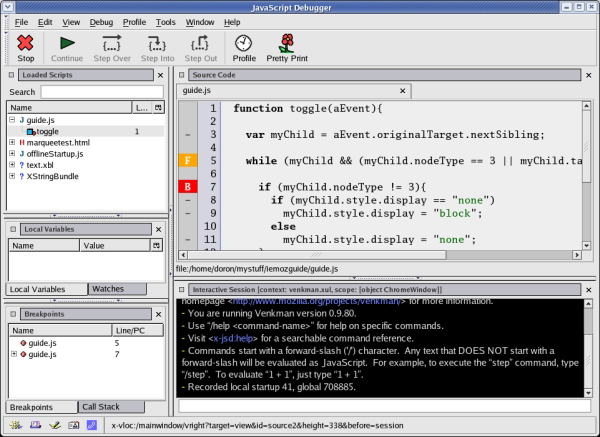Click the Step Over icon
This screenshot has width=600, height=437.
tap(111, 43)
